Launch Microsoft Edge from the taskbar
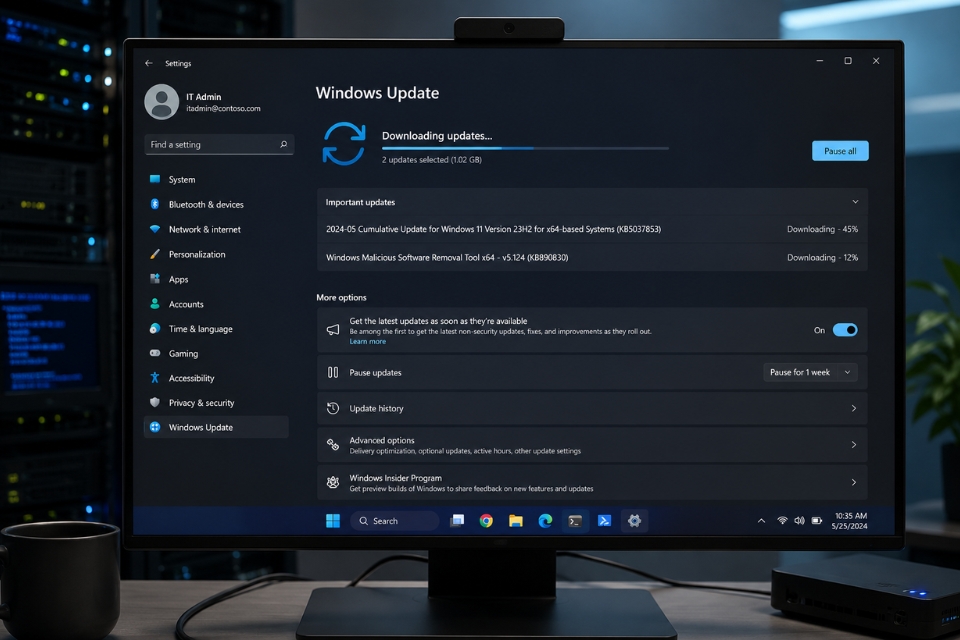 click(x=545, y=521)
